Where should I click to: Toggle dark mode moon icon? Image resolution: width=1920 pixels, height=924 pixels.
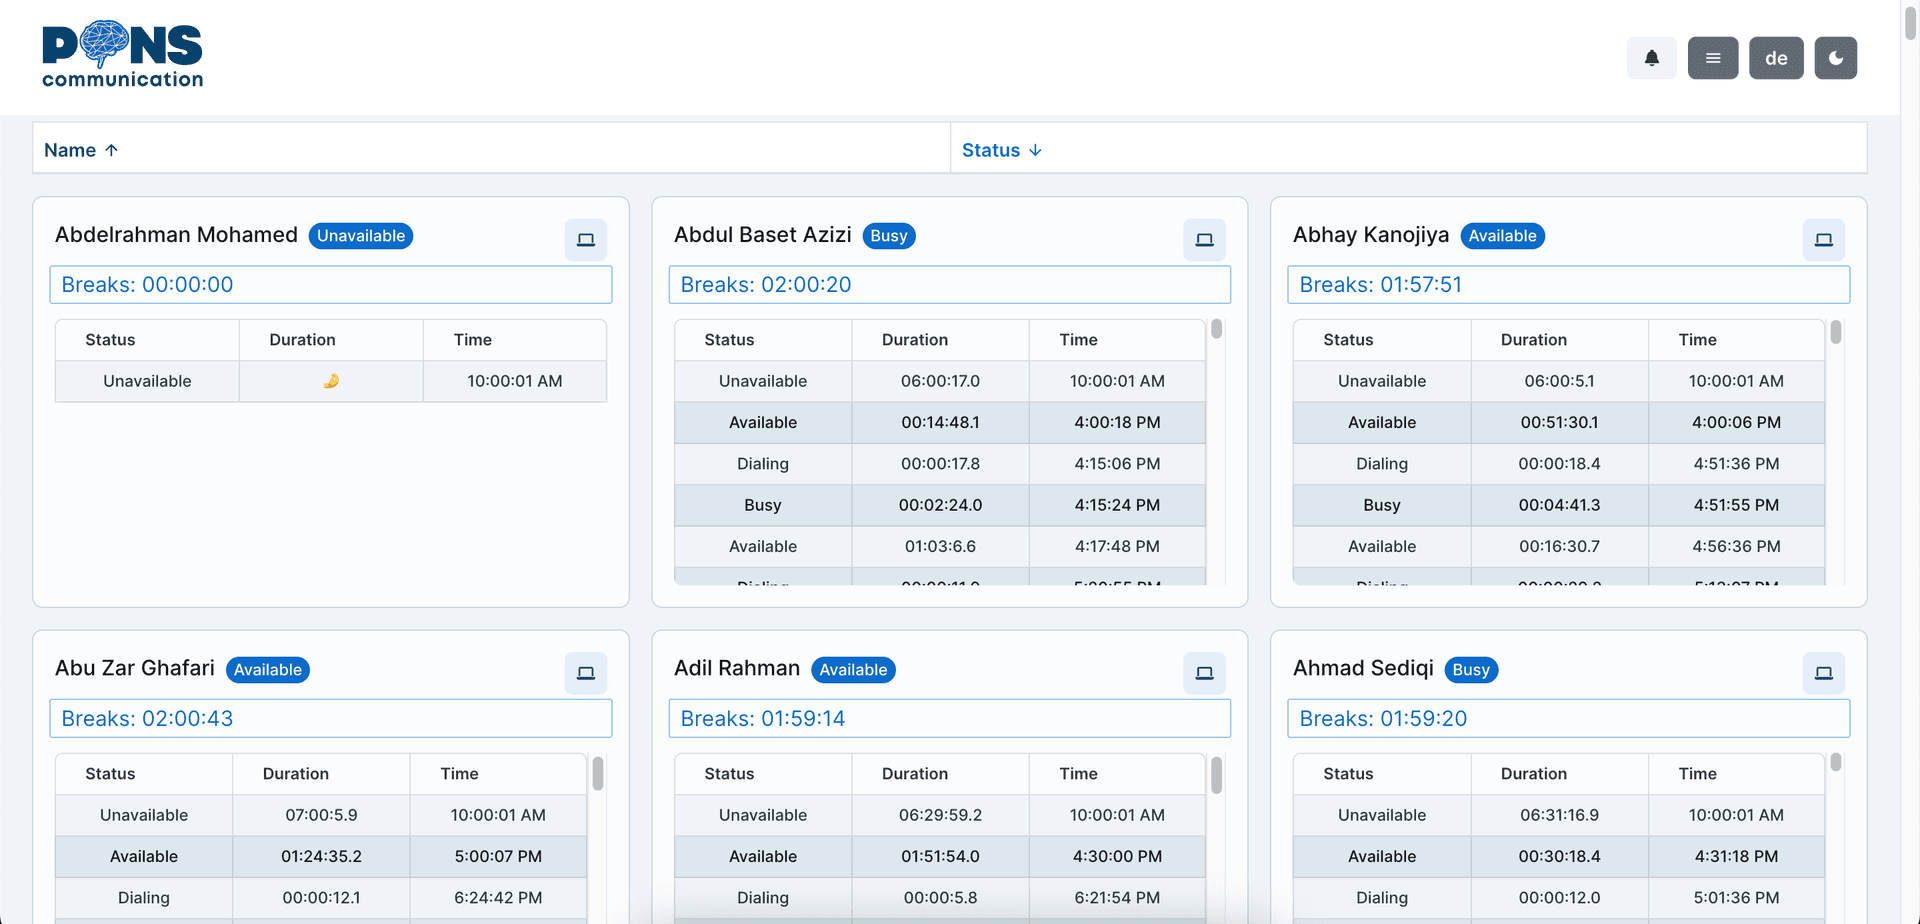point(1835,58)
